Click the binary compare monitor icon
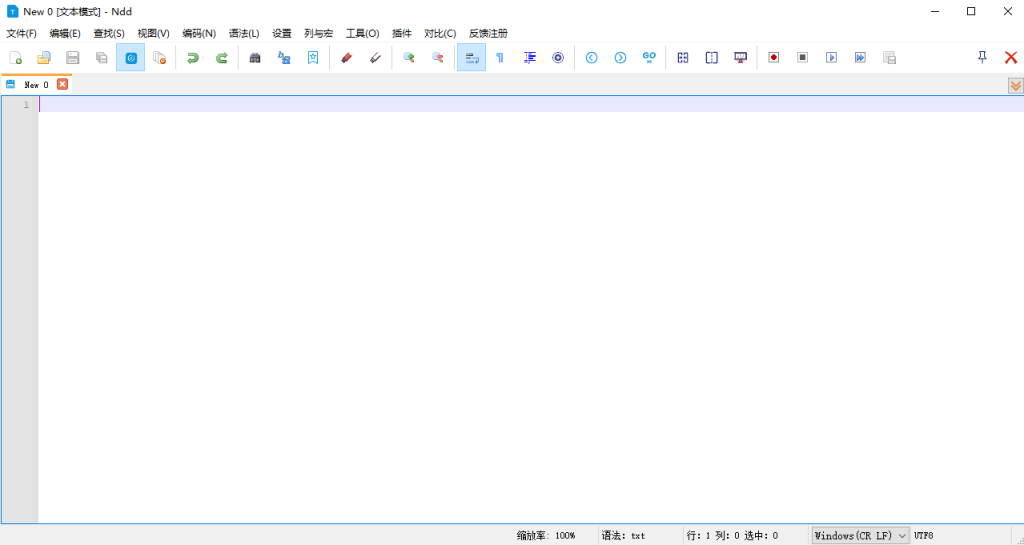Screen dimensions: 1024x545 coord(741,57)
